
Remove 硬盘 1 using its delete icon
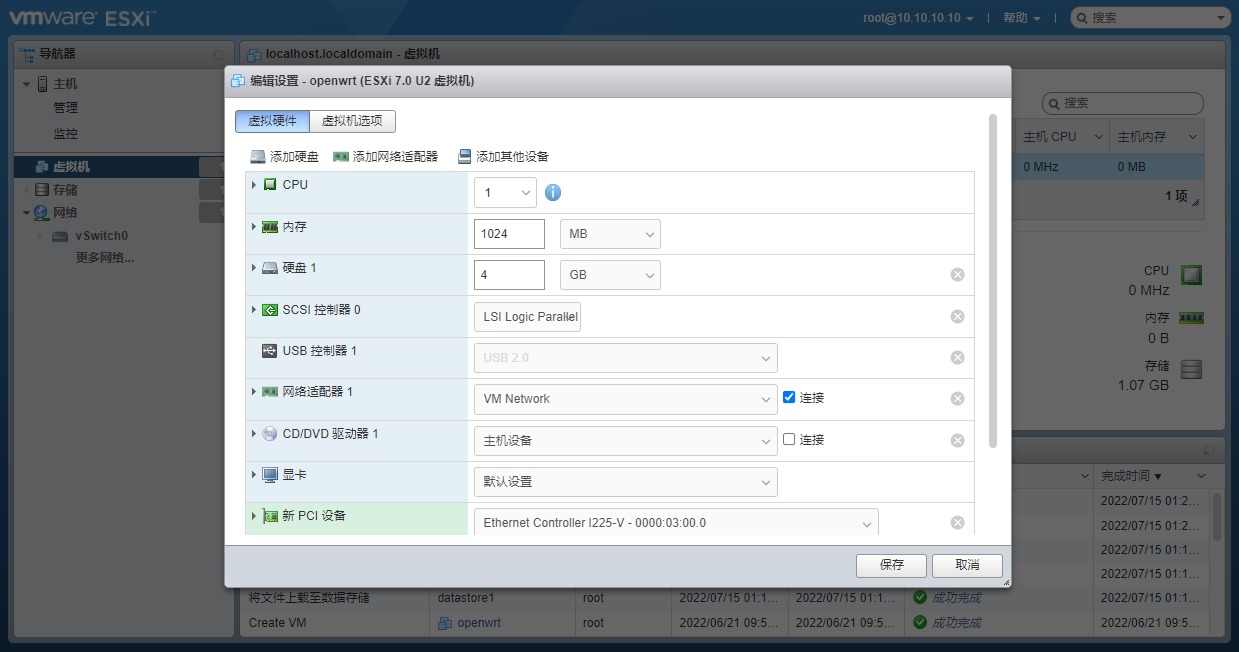click(957, 274)
